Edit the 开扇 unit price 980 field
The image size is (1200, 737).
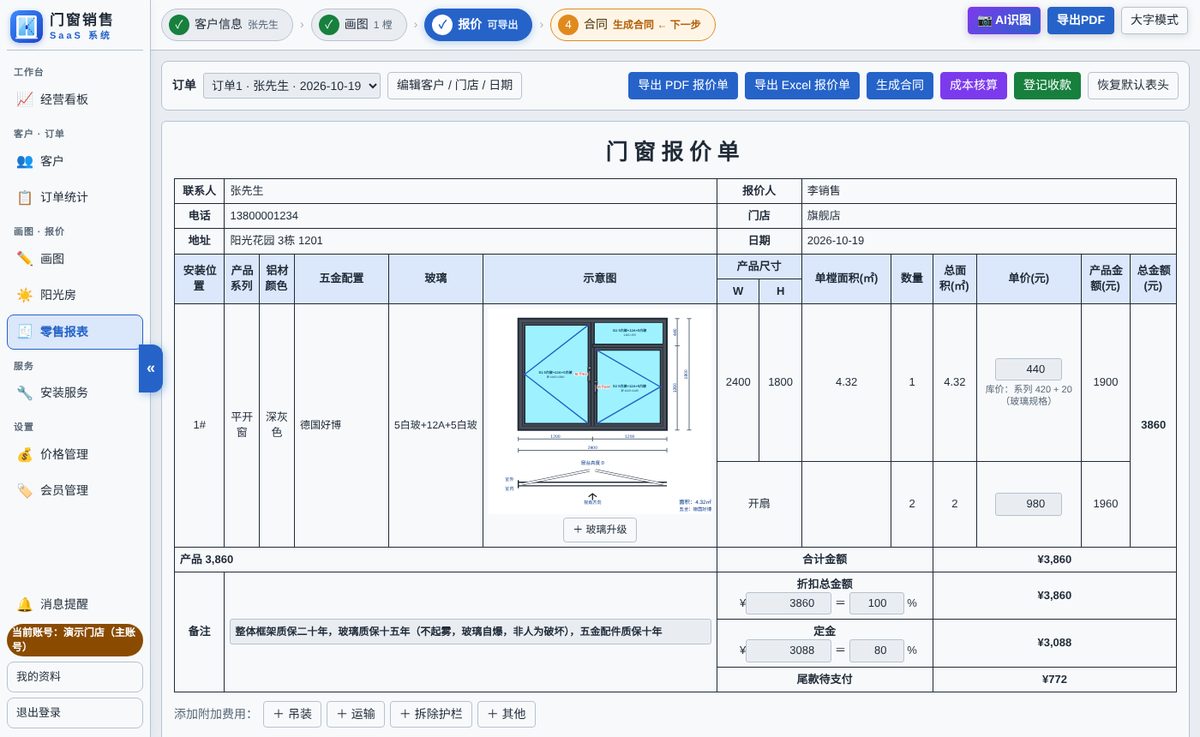(1028, 504)
